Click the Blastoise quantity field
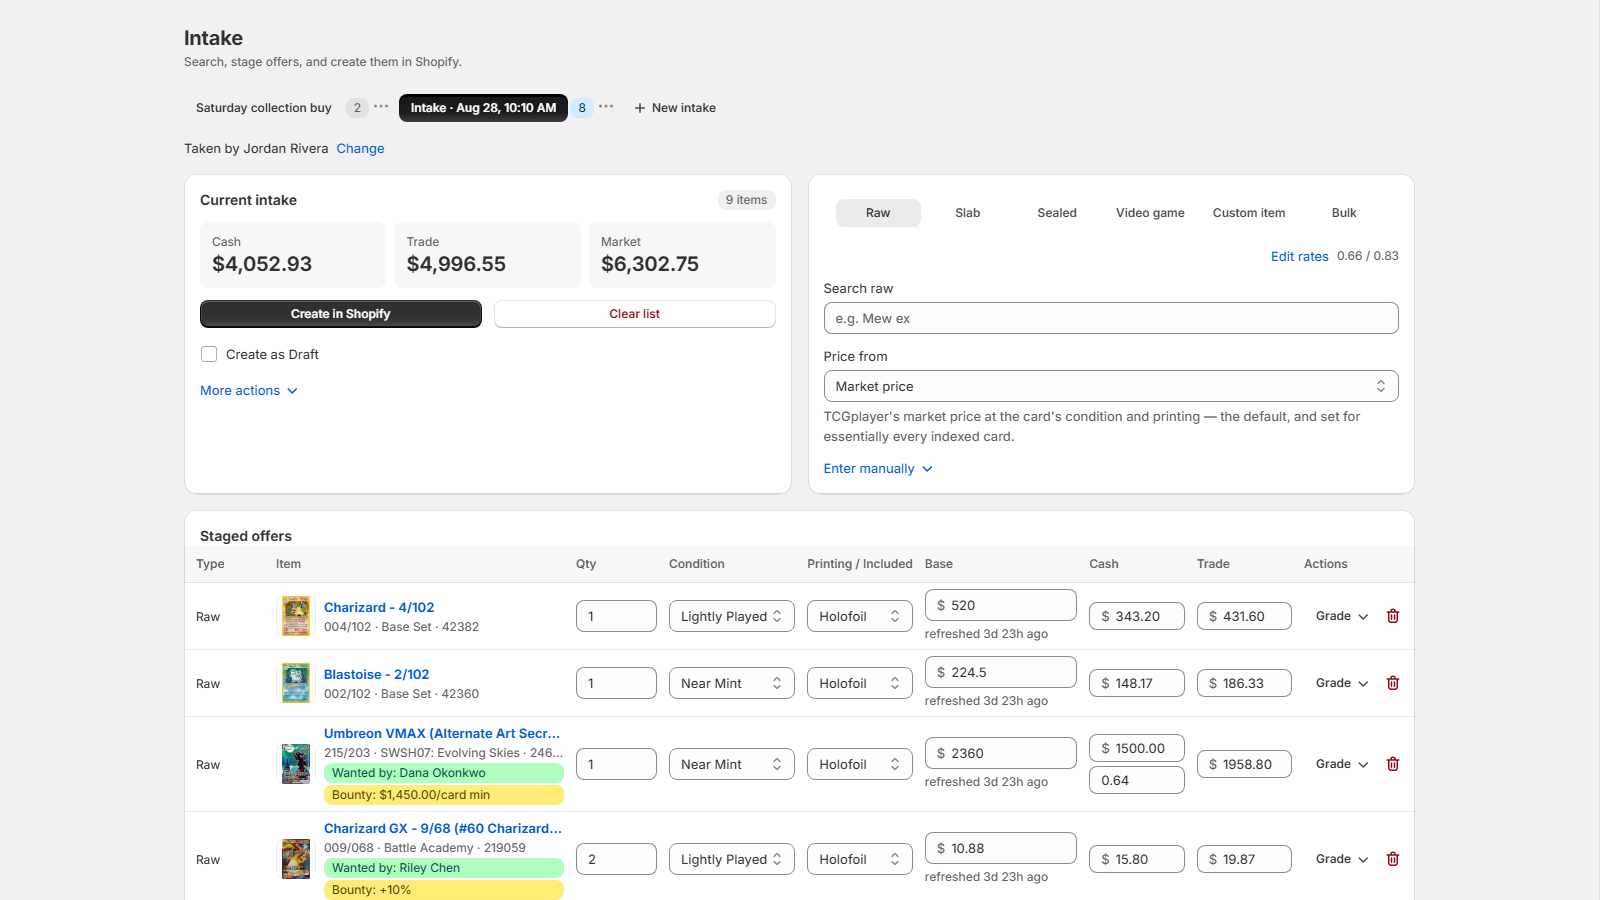This screenshot has height=900, width=1600. pyautogui.click(x=616, y=683)
